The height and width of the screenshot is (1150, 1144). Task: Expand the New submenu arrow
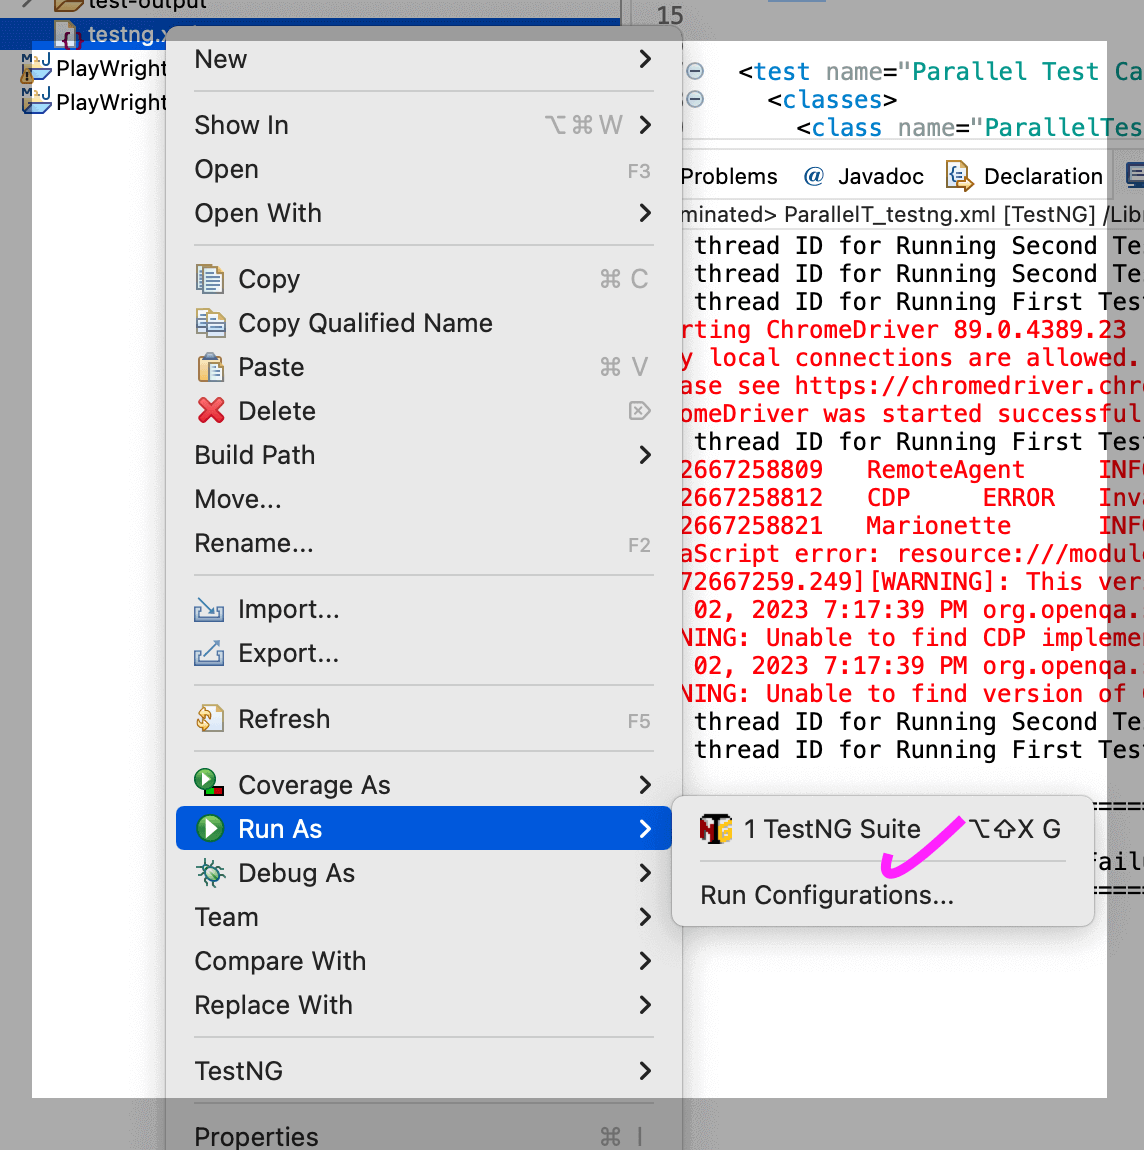coord(645,59)
